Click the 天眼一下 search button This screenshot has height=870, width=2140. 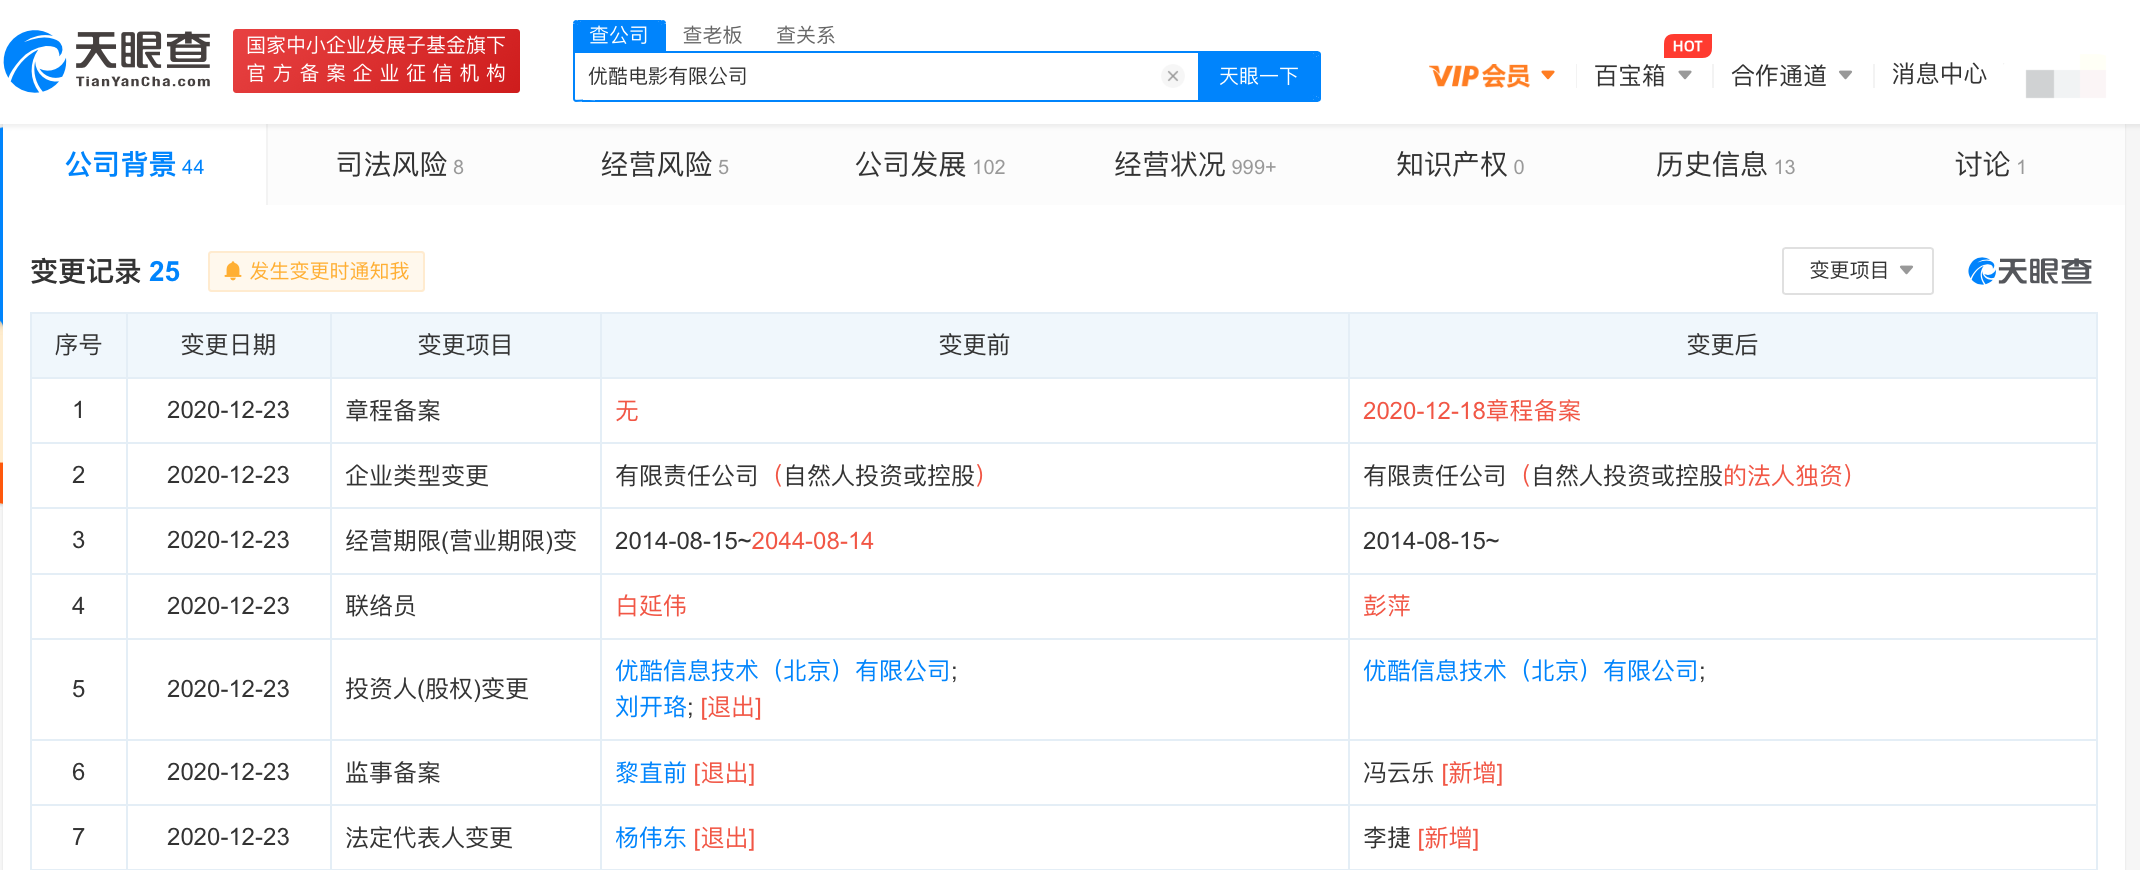tap(1258, 76)
